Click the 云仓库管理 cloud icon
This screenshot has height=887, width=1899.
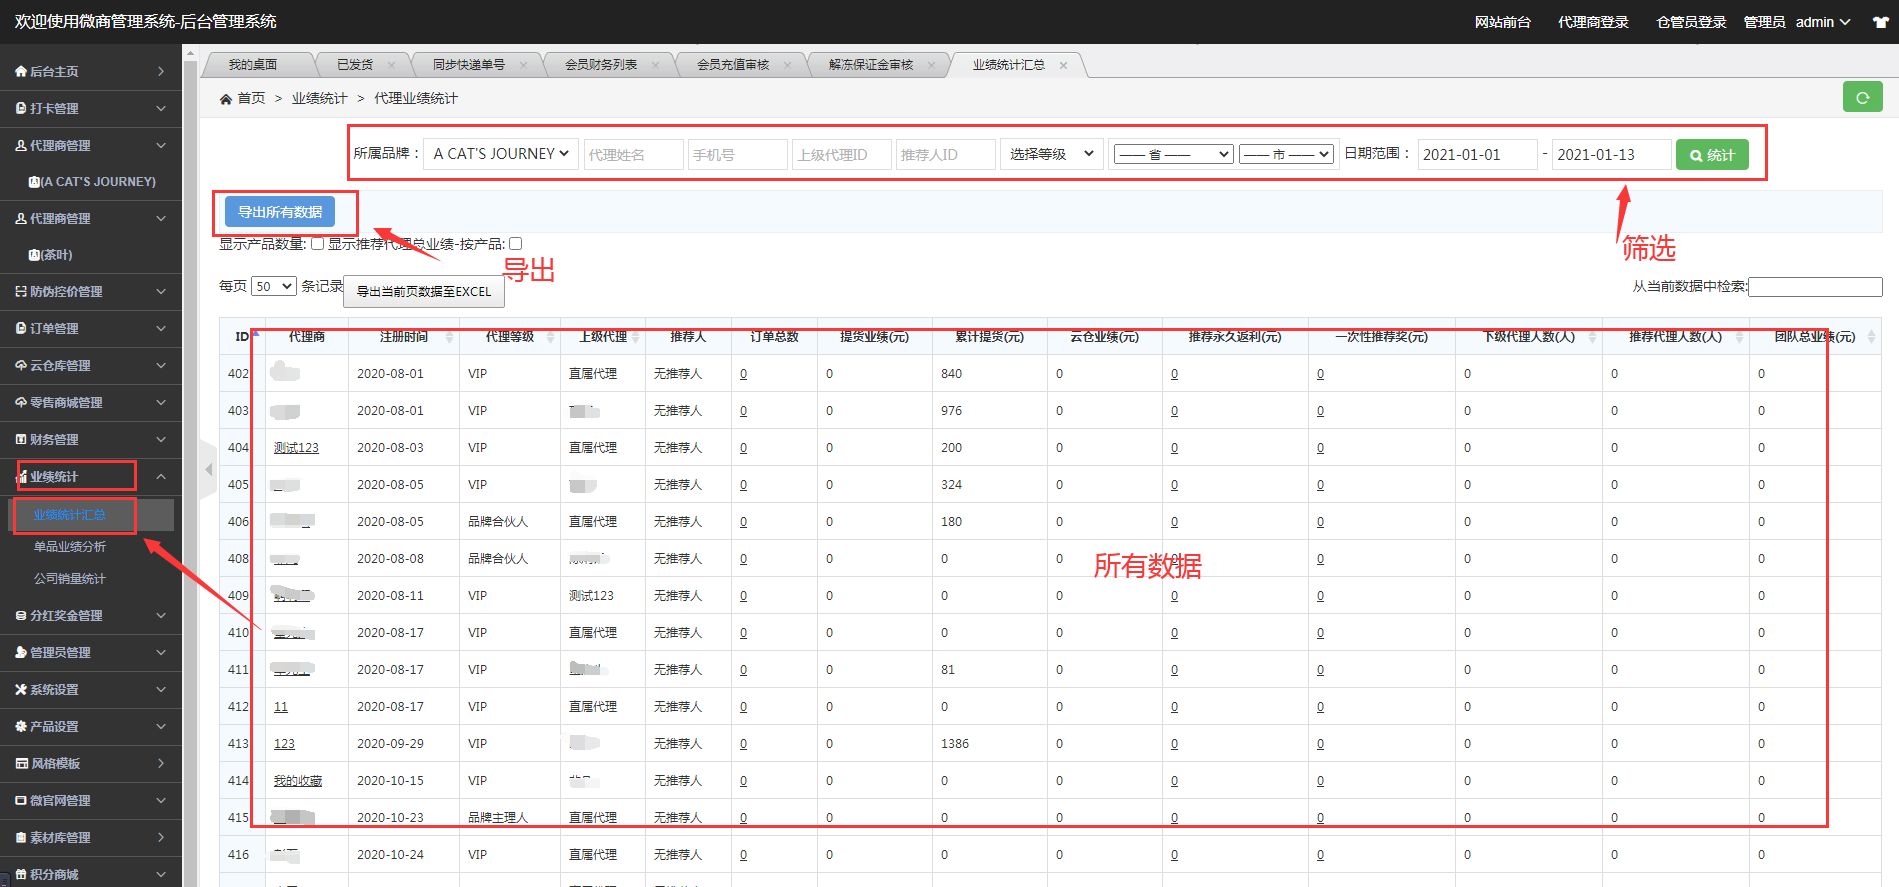(x=21, y=365)
